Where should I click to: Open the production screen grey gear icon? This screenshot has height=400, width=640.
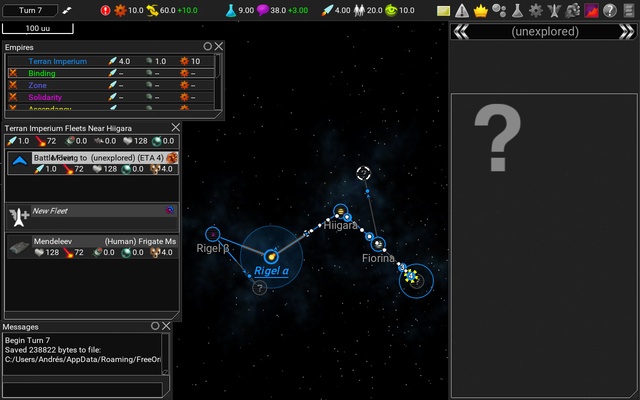[536, 11]
